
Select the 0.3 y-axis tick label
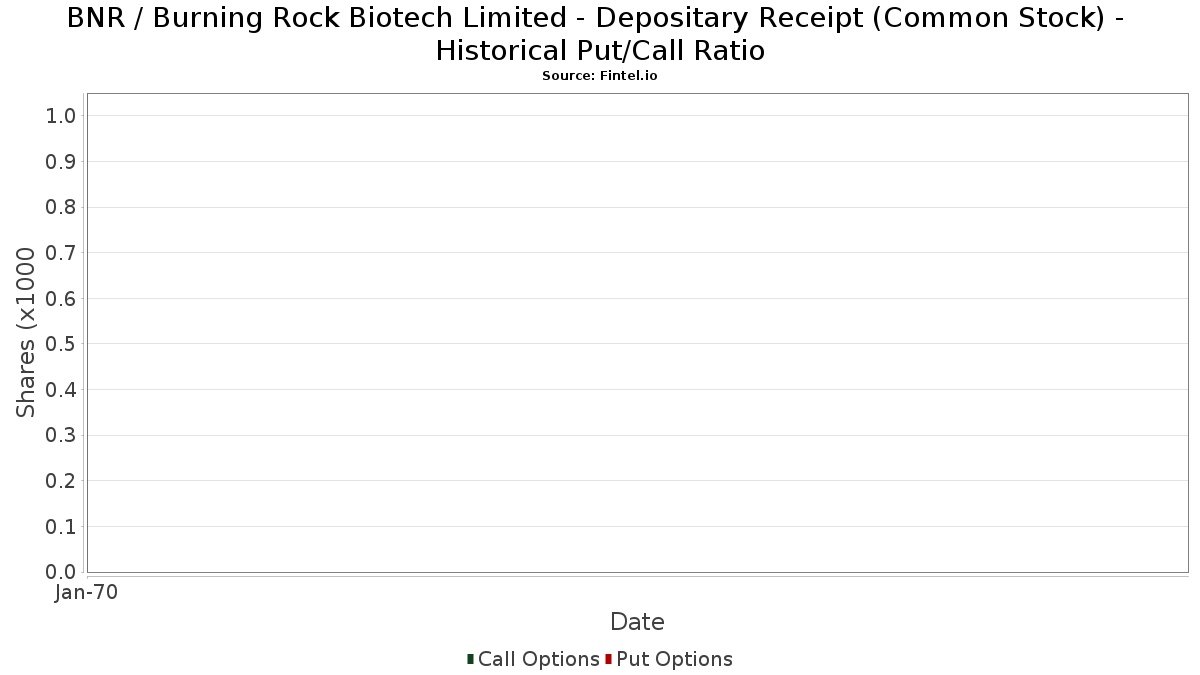(x=61, y=435)
